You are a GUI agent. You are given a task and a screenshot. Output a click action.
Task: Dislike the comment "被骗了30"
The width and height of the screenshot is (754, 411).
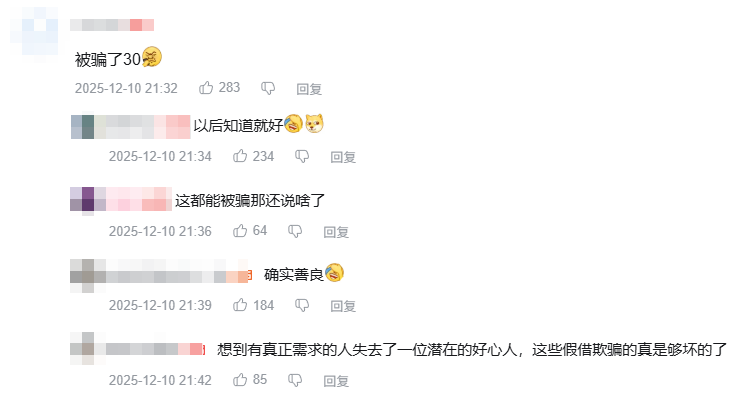267,88
